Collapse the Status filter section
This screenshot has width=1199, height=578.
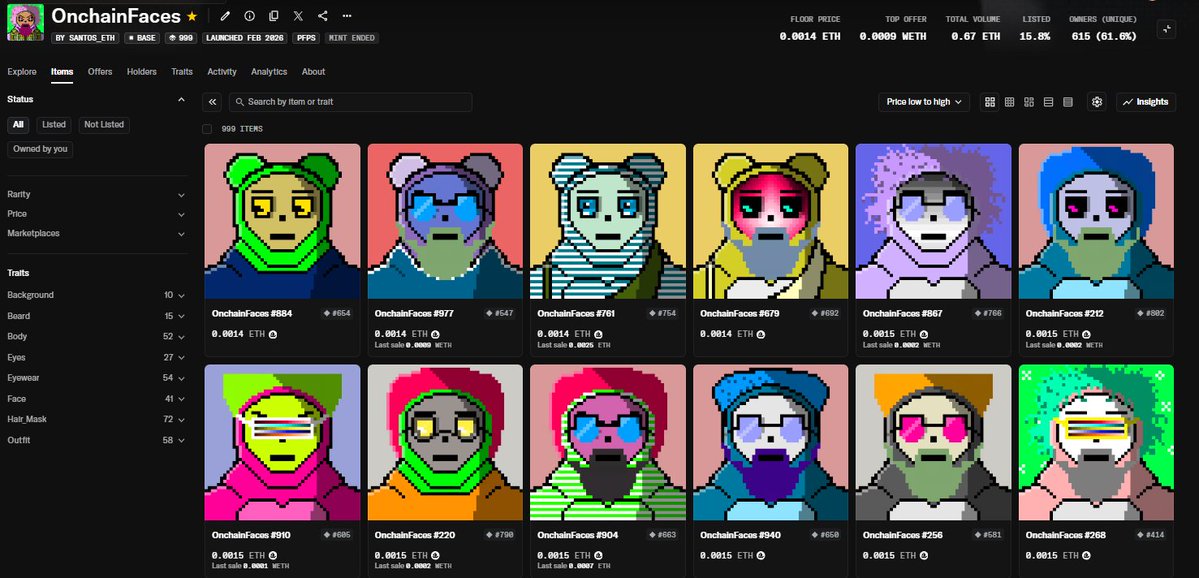pos(181,99)
